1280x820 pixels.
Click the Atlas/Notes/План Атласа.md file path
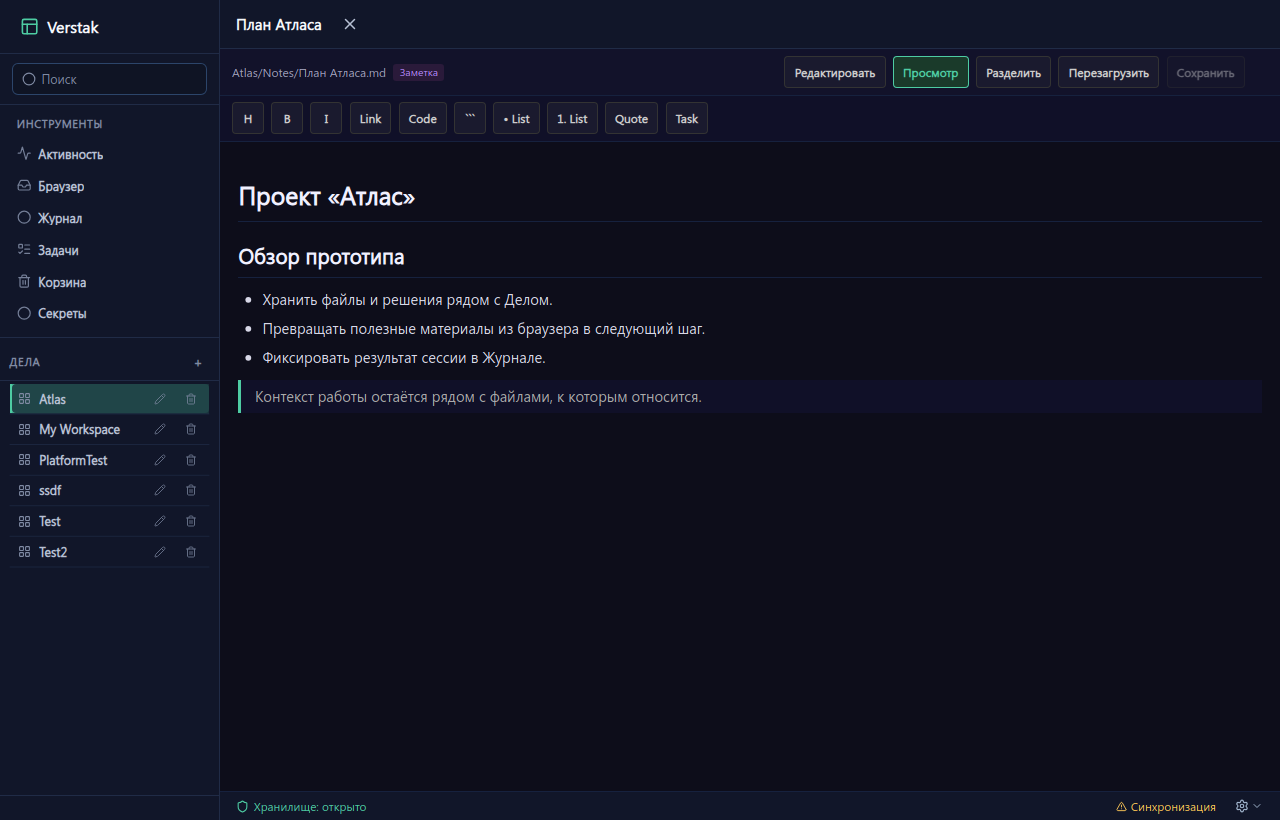coord(309,73)
